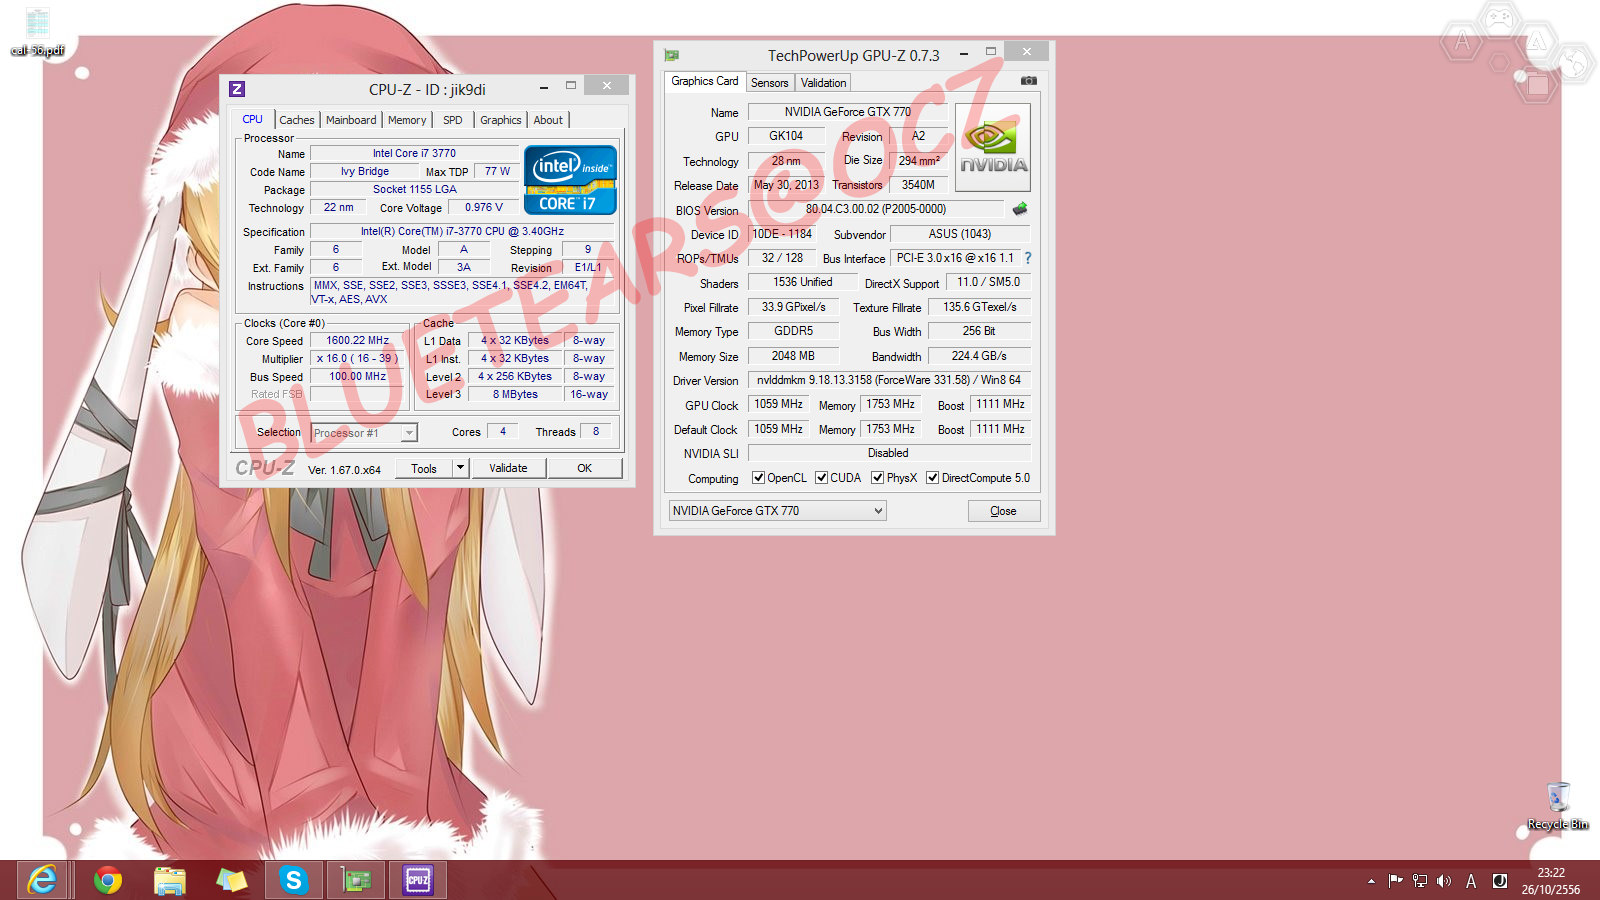Click the Bus Interface question mark icon
The height and width of the screenshot is (900, 1600).
pos(1027,258)
